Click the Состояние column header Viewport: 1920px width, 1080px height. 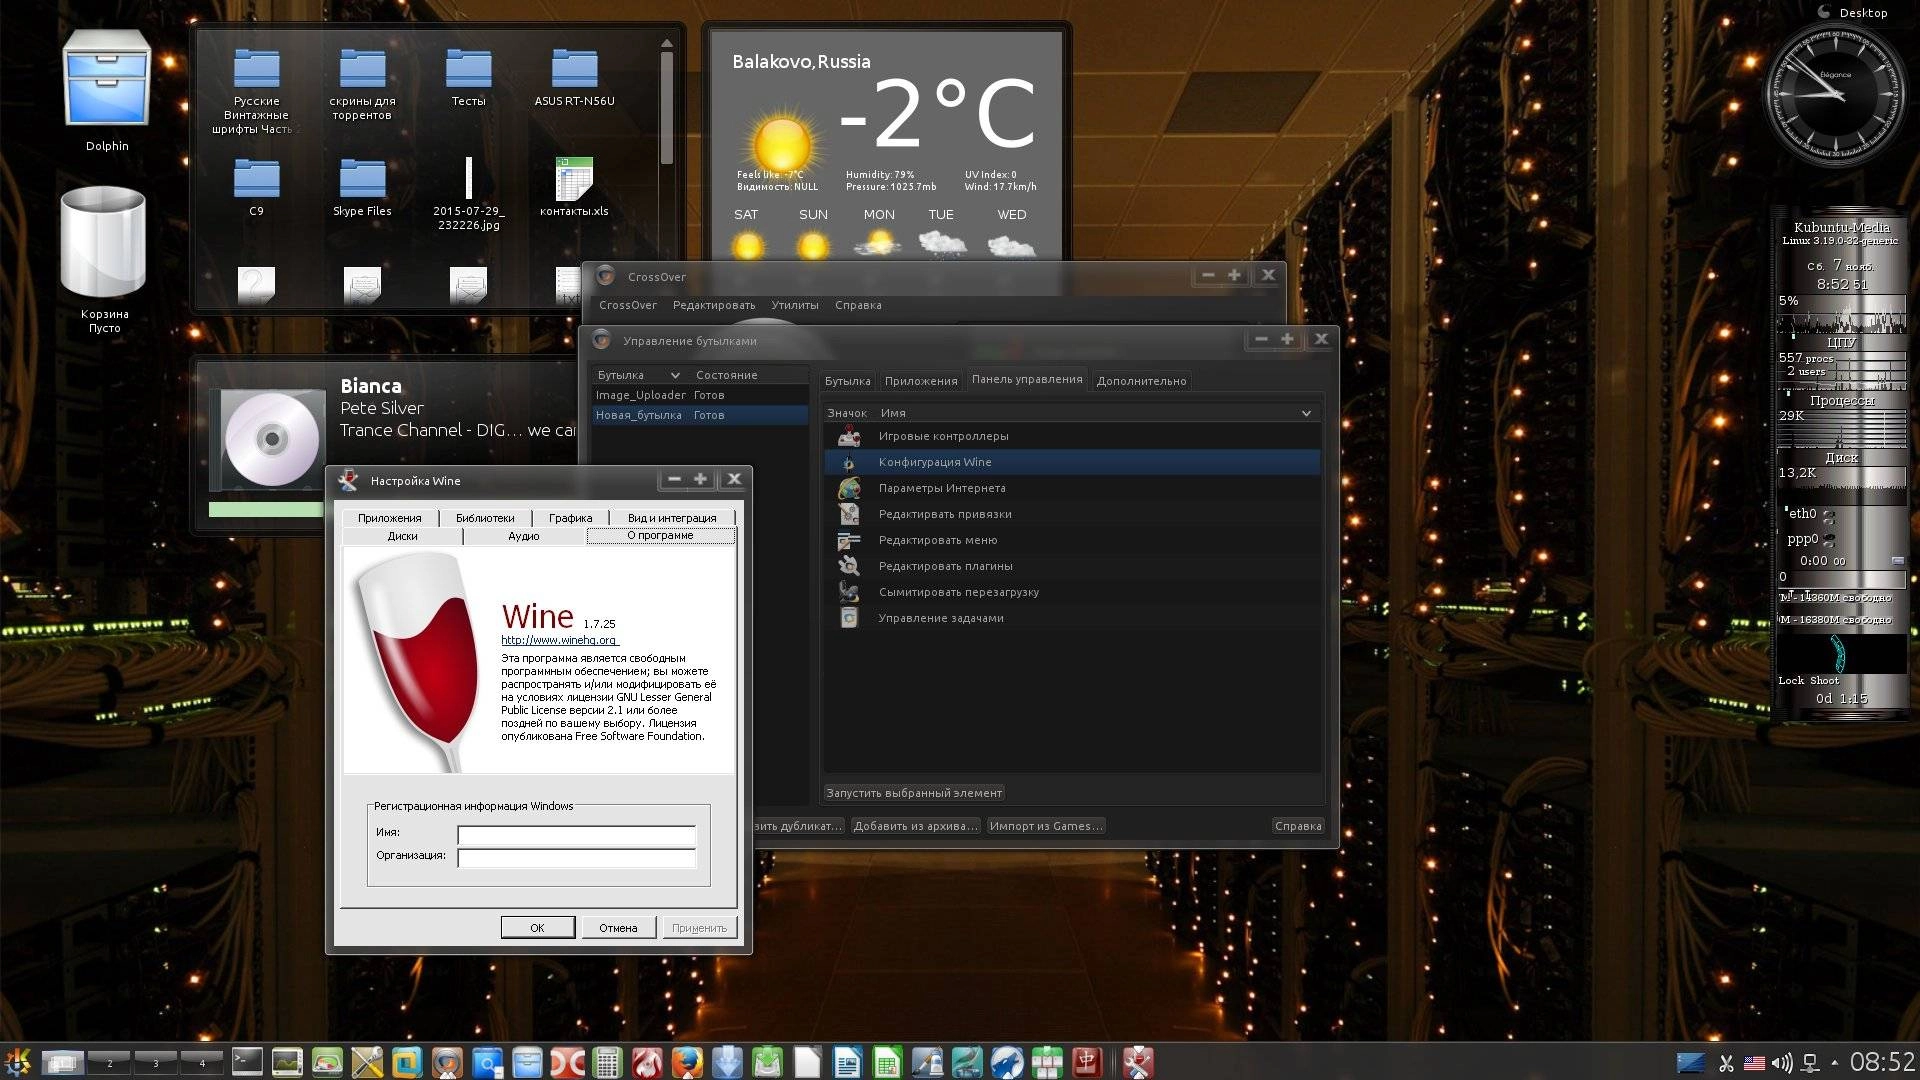click(x=727, y=375)
